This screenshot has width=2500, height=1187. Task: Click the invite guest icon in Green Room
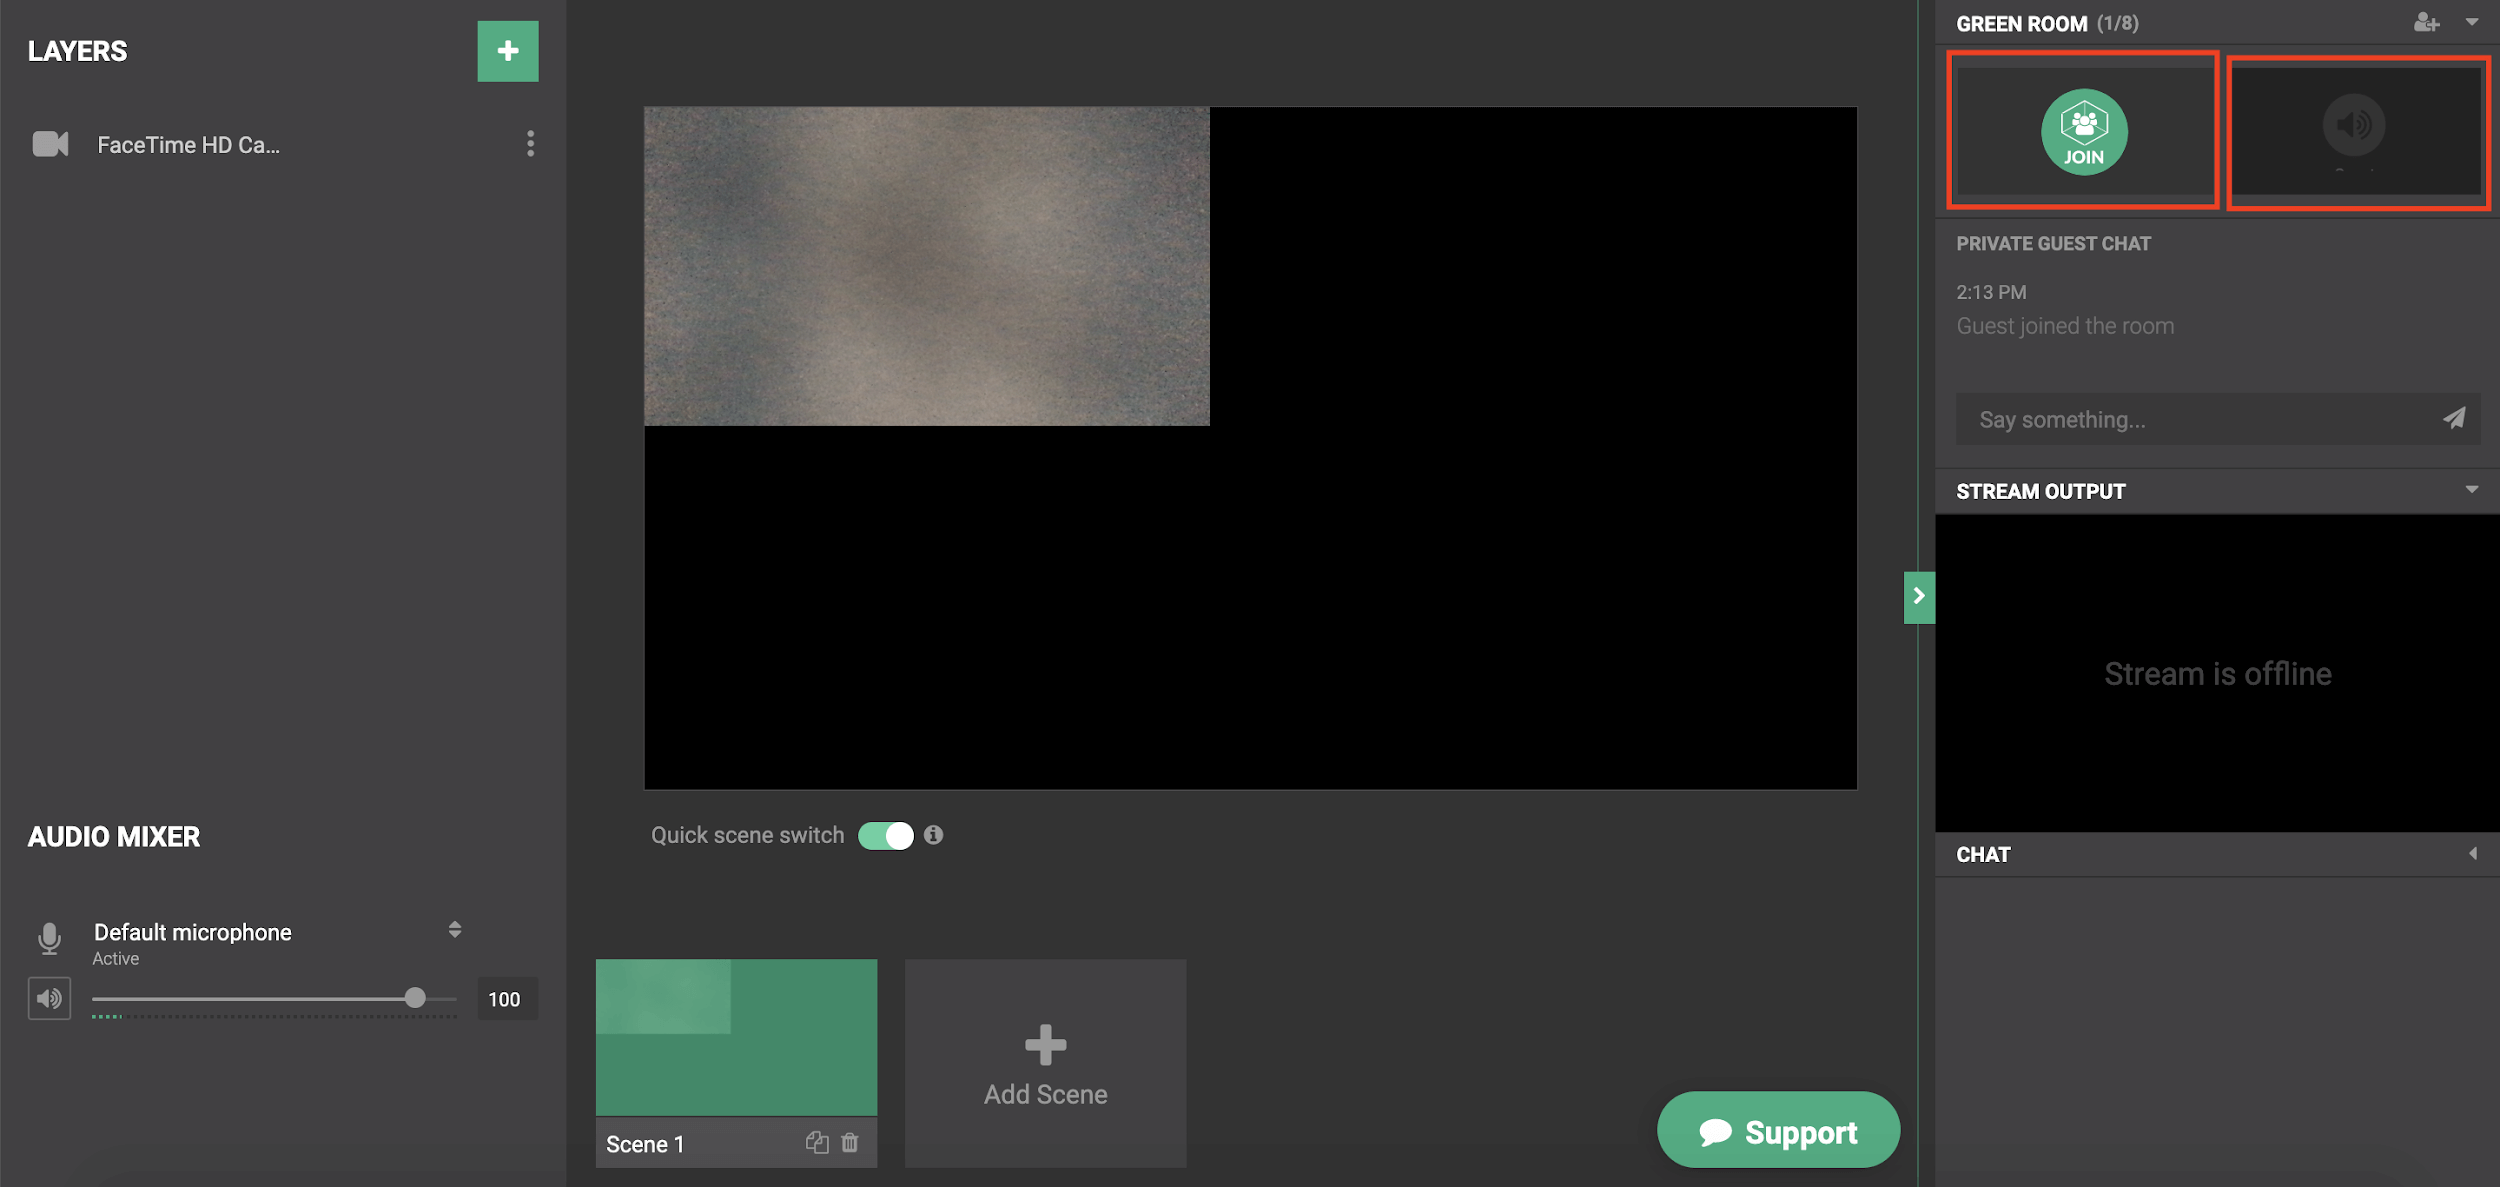pos(2426,22)
